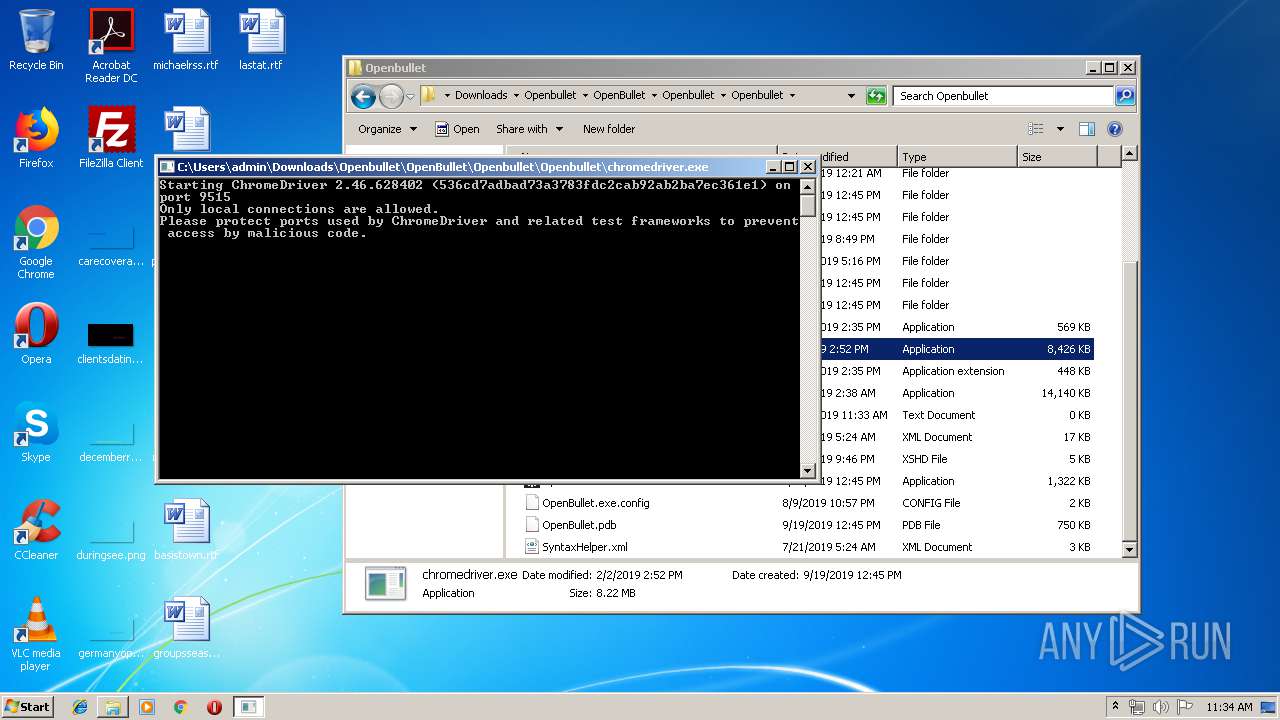Click the file list scroll up arrow

click(1130, 154)
